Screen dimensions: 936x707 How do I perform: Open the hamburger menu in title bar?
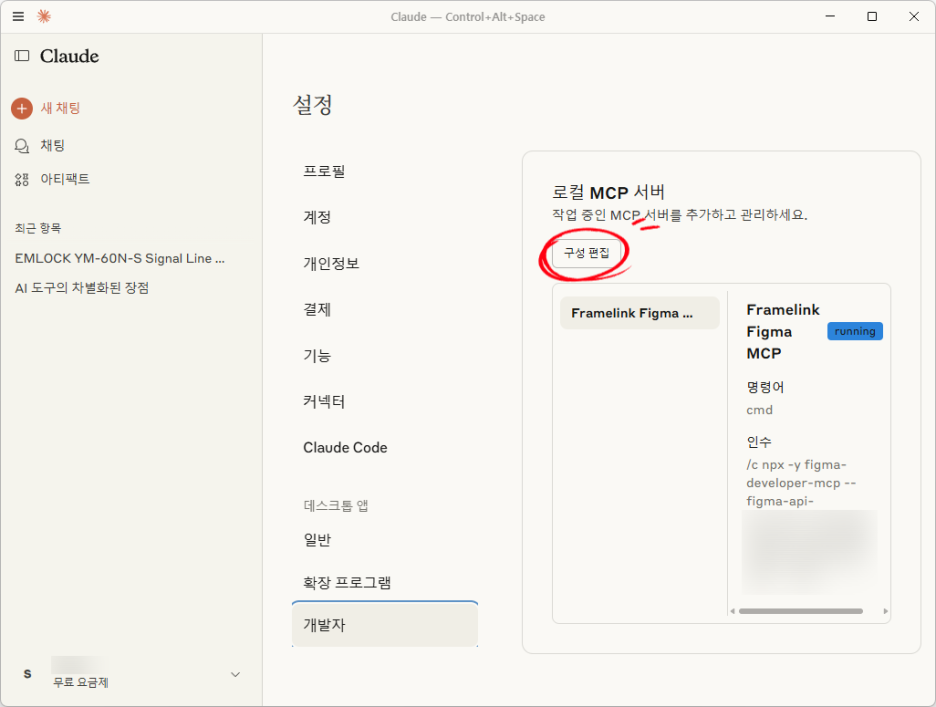(x=19, y=17)
